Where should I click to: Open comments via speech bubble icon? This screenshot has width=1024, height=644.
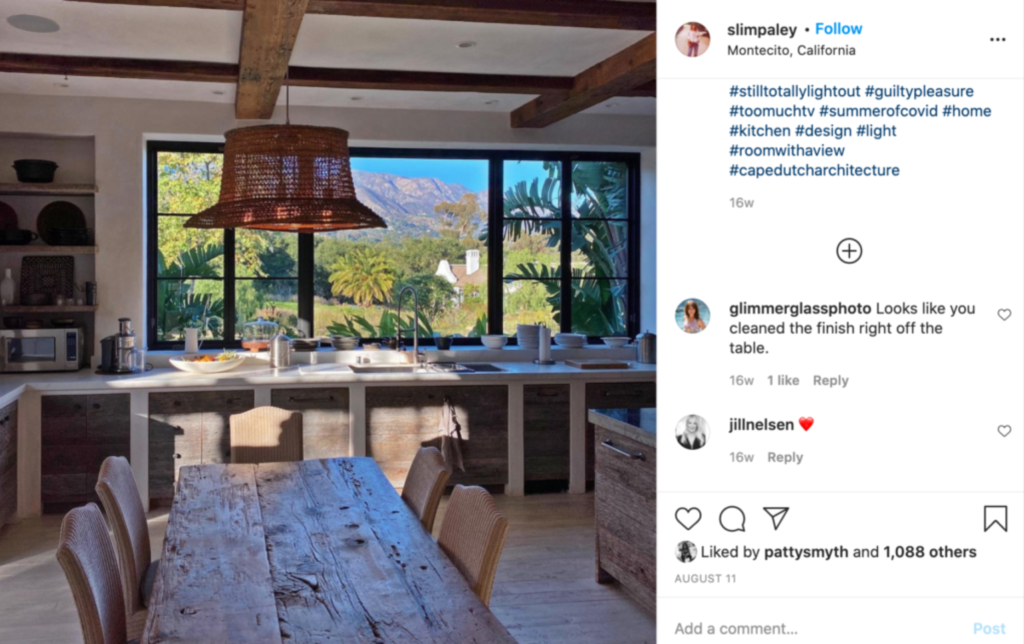click(x=732, y=519)
